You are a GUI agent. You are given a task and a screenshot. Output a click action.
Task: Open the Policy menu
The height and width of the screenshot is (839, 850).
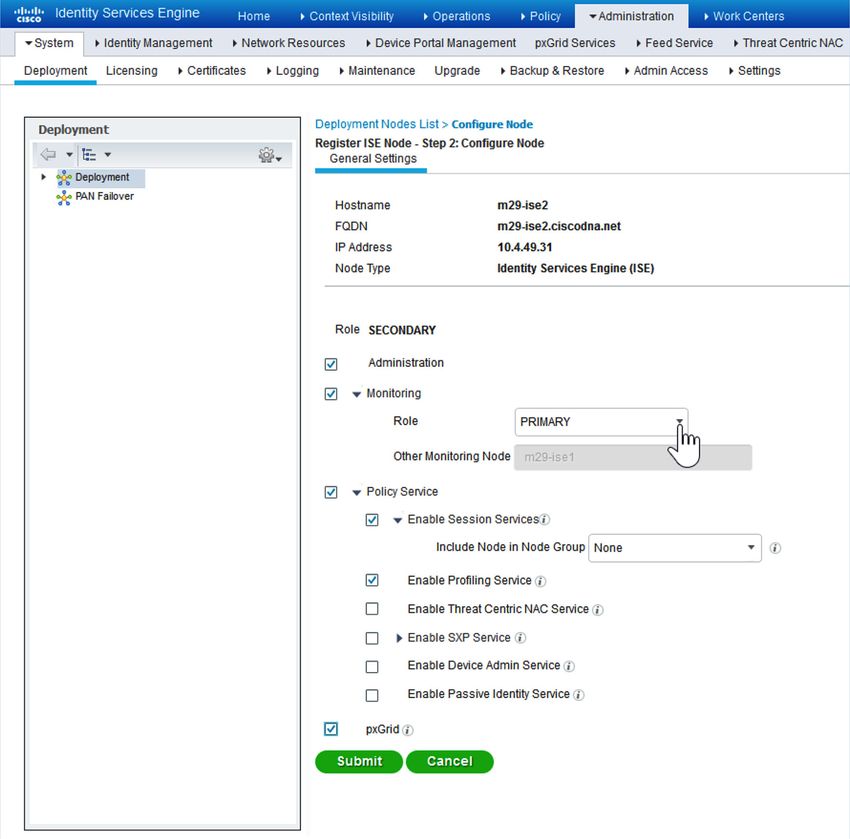click(540, 16)
